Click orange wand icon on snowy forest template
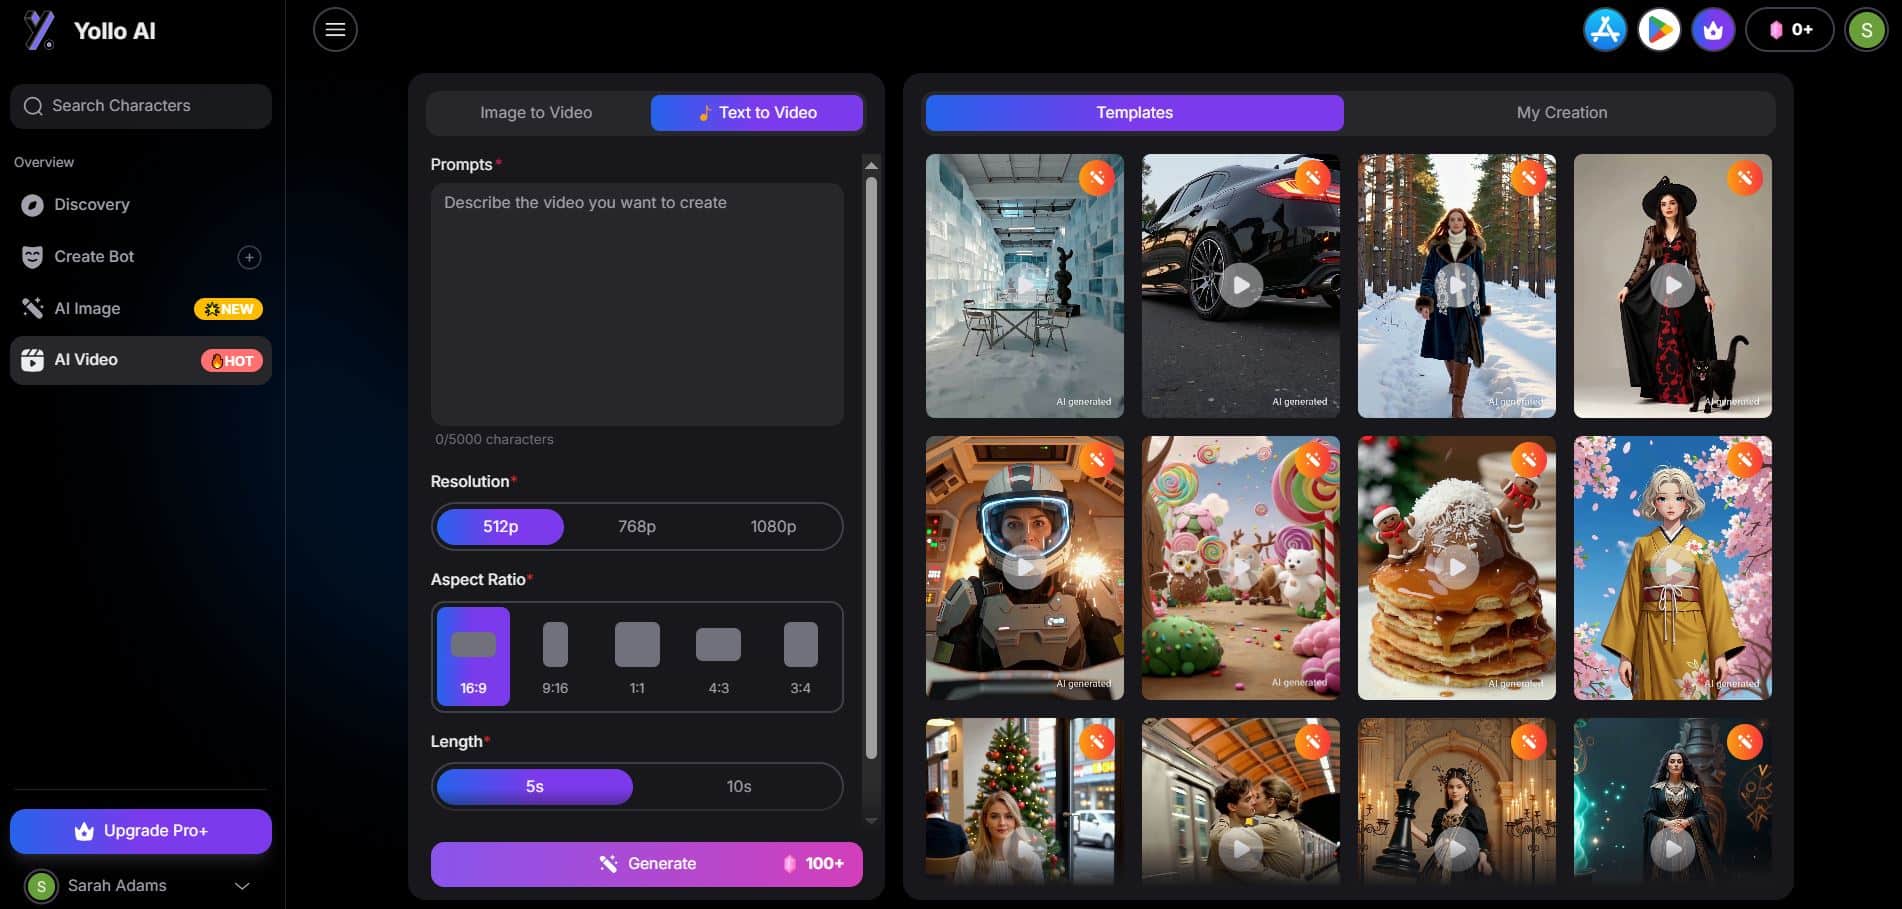The image size is (1902, 909). pos(1529,178)
